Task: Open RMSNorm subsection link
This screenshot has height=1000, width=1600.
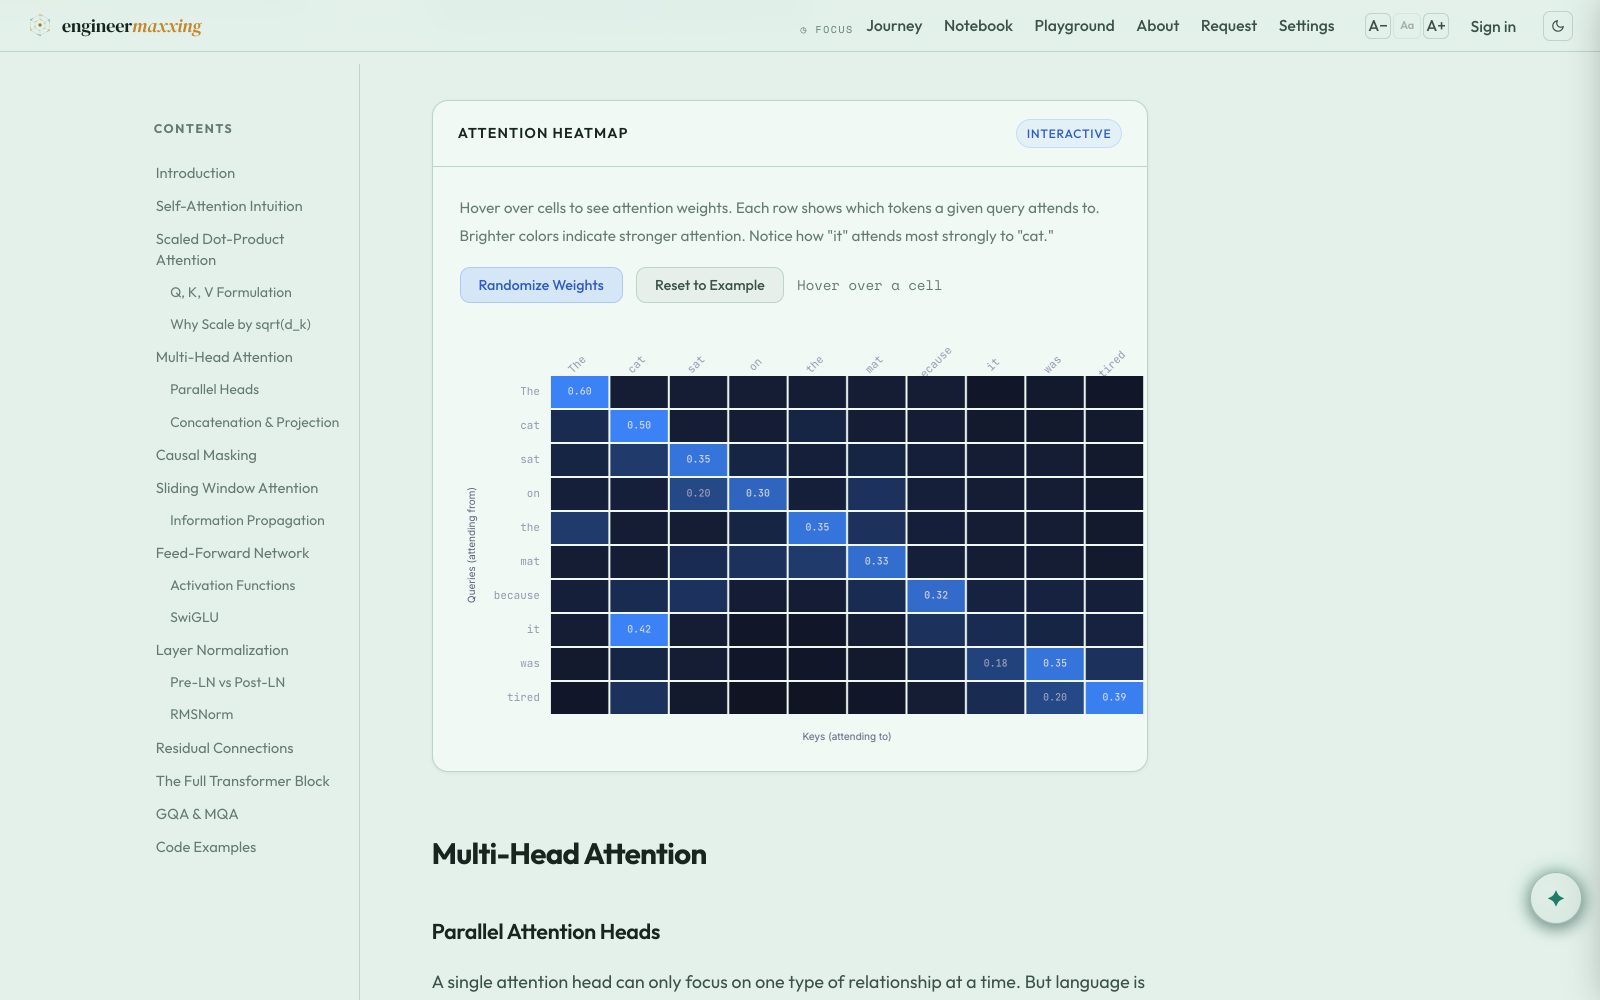Action: pos(201,714)
